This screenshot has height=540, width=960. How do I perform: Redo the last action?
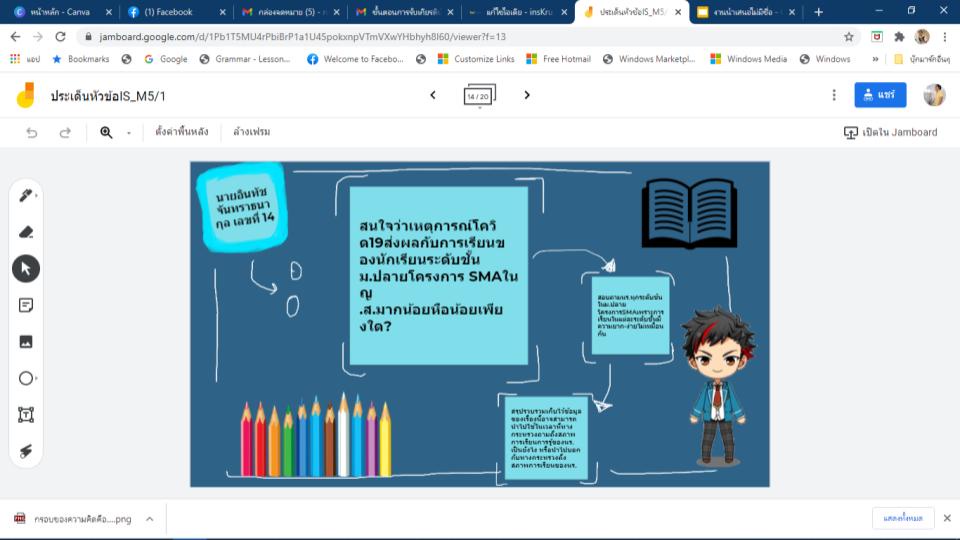pos(65,132)
